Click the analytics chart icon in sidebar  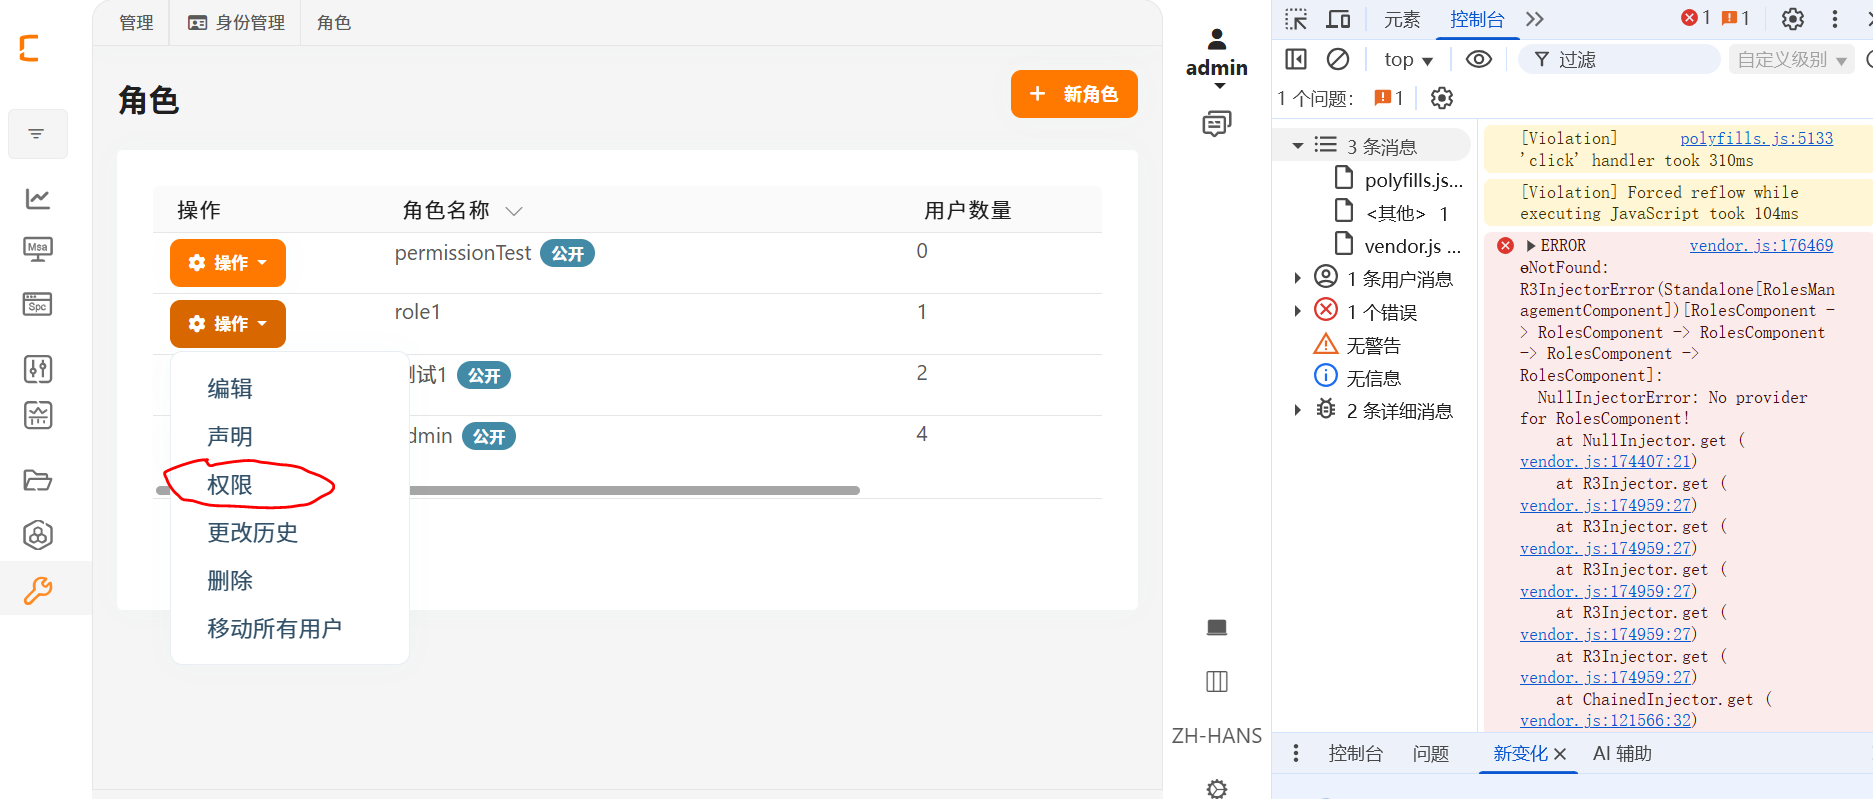pos(38,199)
